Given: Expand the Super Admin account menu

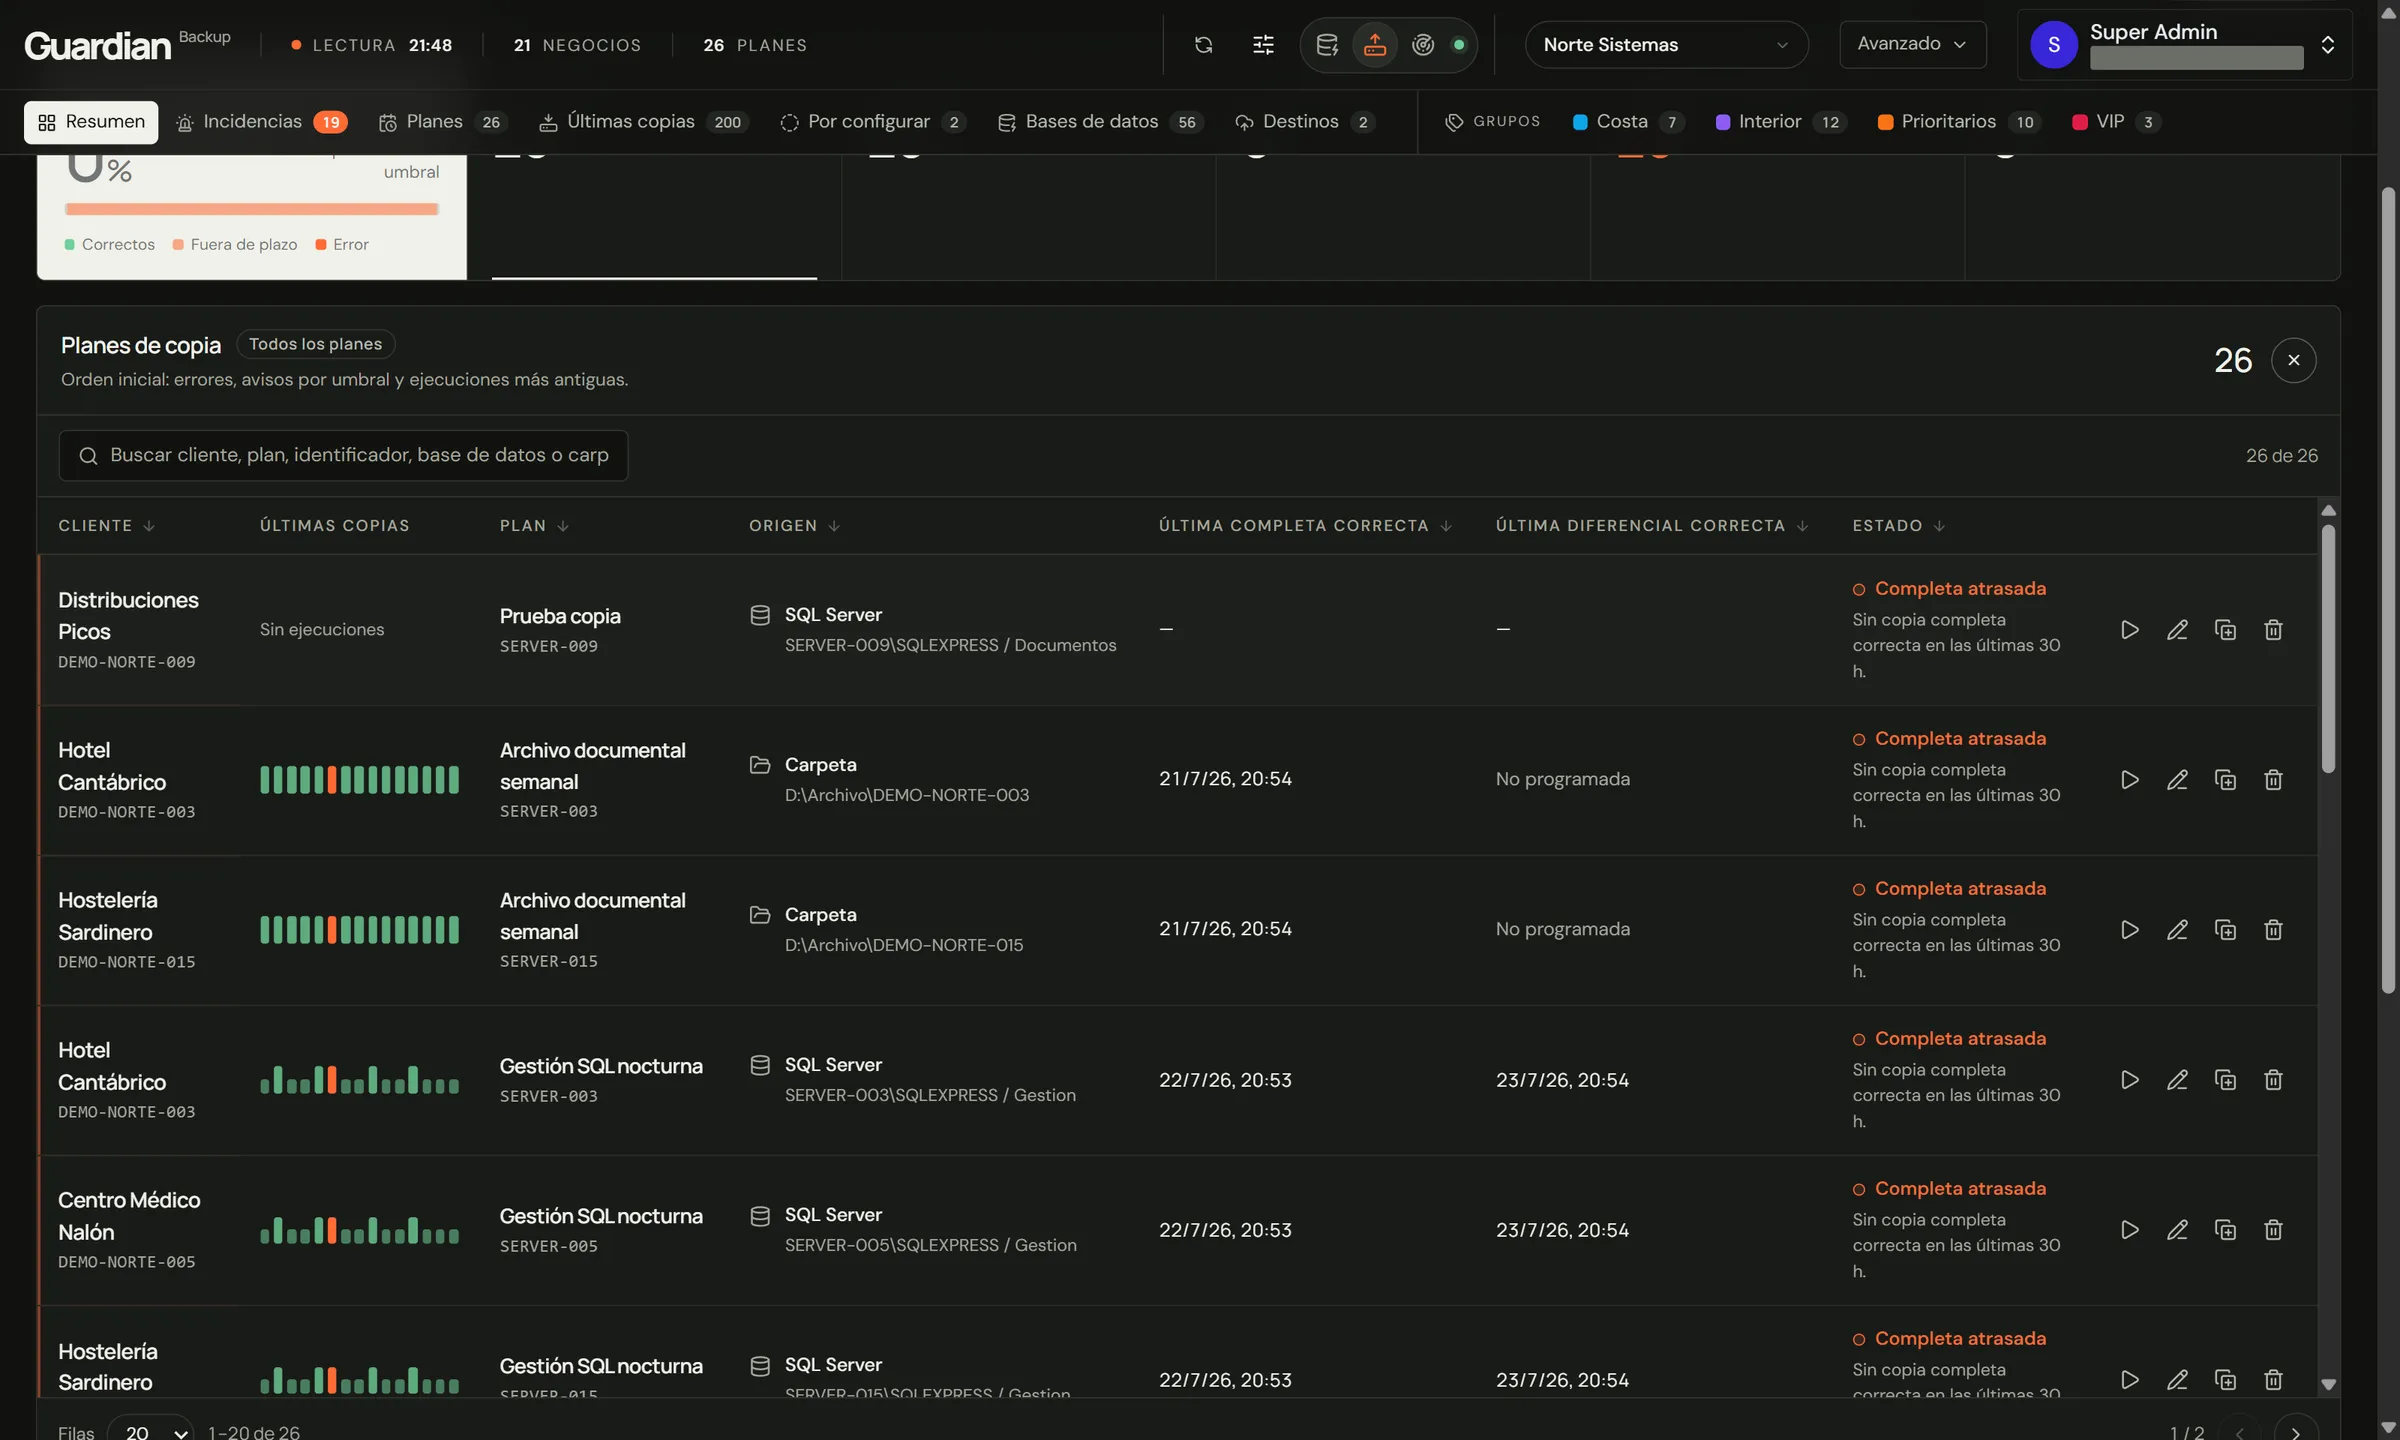Looking at the screenshot, I should click(2184, 45).
